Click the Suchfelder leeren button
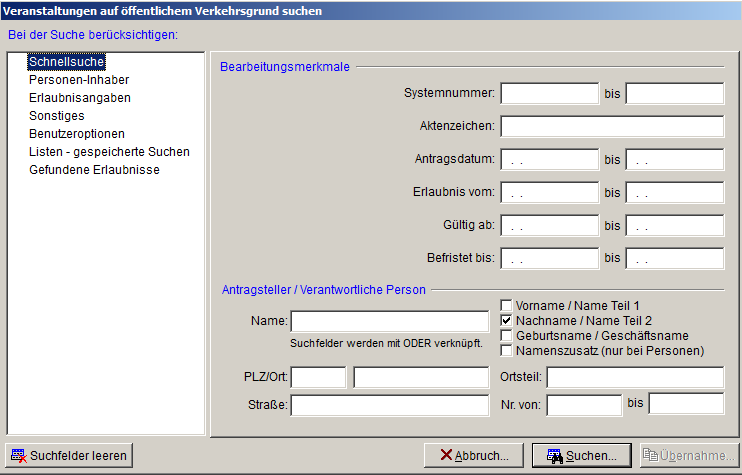This screenshot has height=475, width=742. pyautogui.click(x=69, y=456)
